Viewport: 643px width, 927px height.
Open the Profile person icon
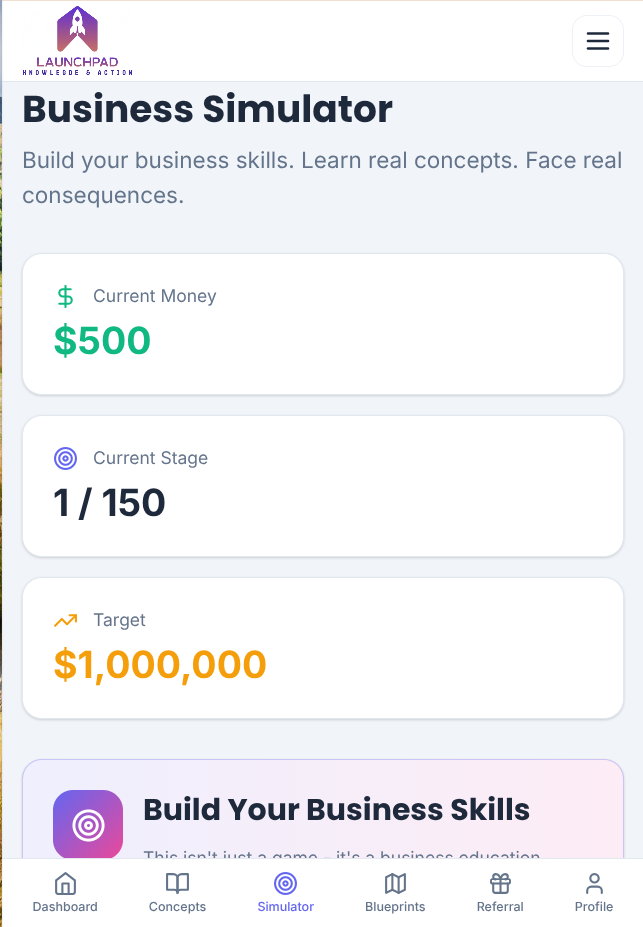click(x=593, y=884)
